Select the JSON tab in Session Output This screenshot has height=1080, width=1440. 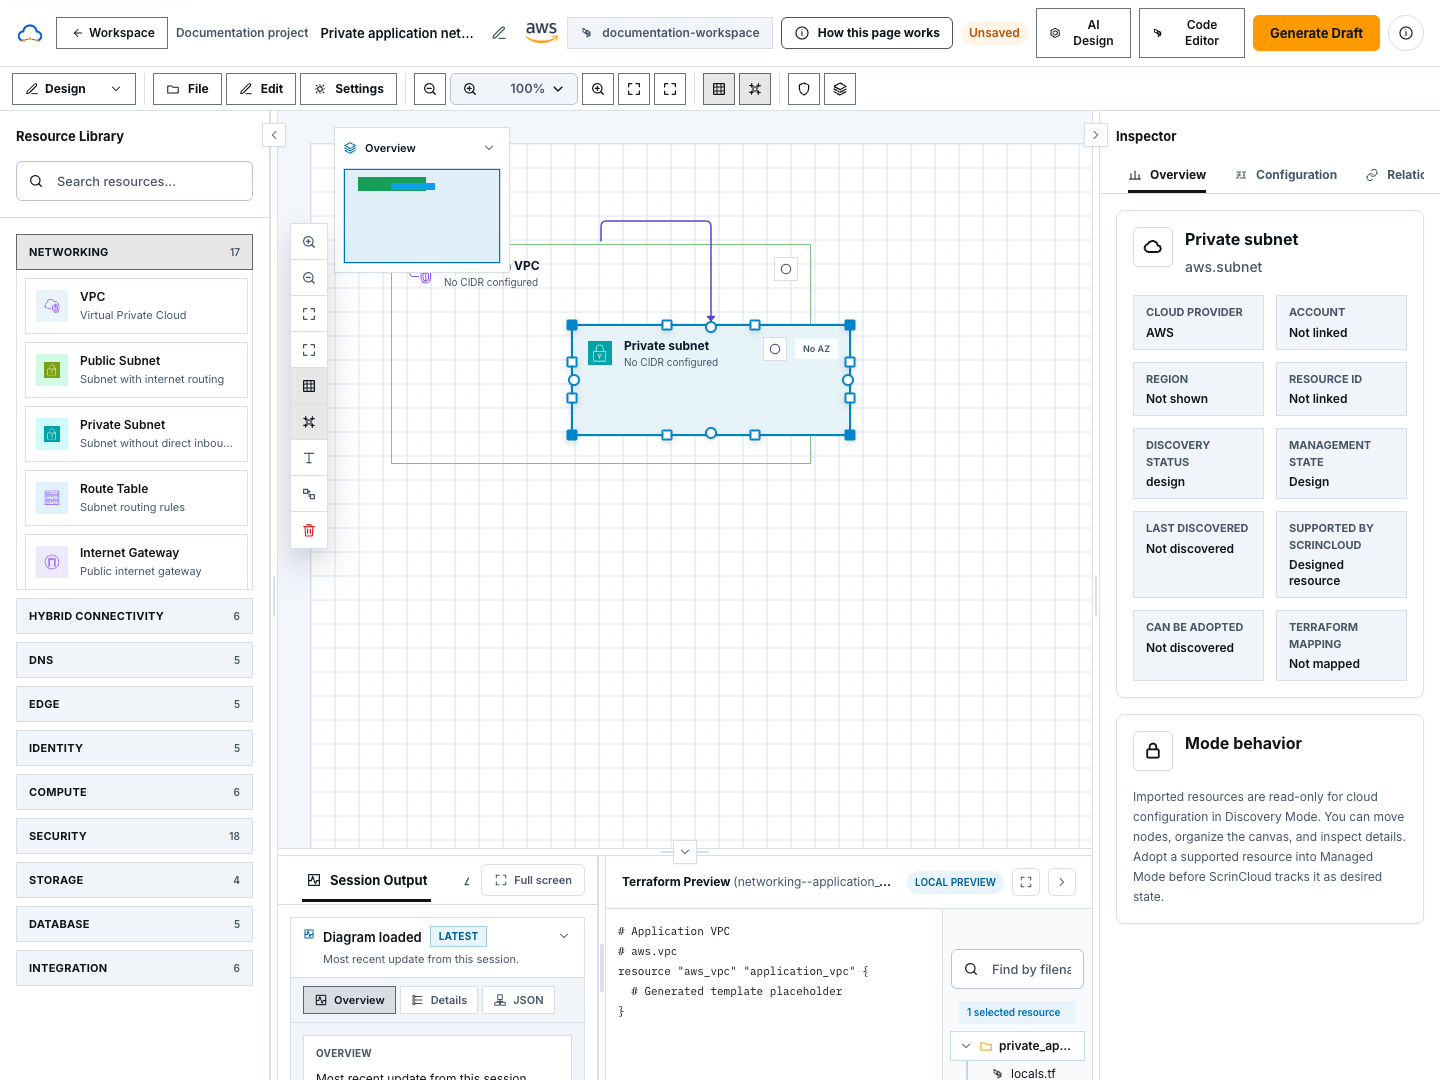(x=519, y=1000)
